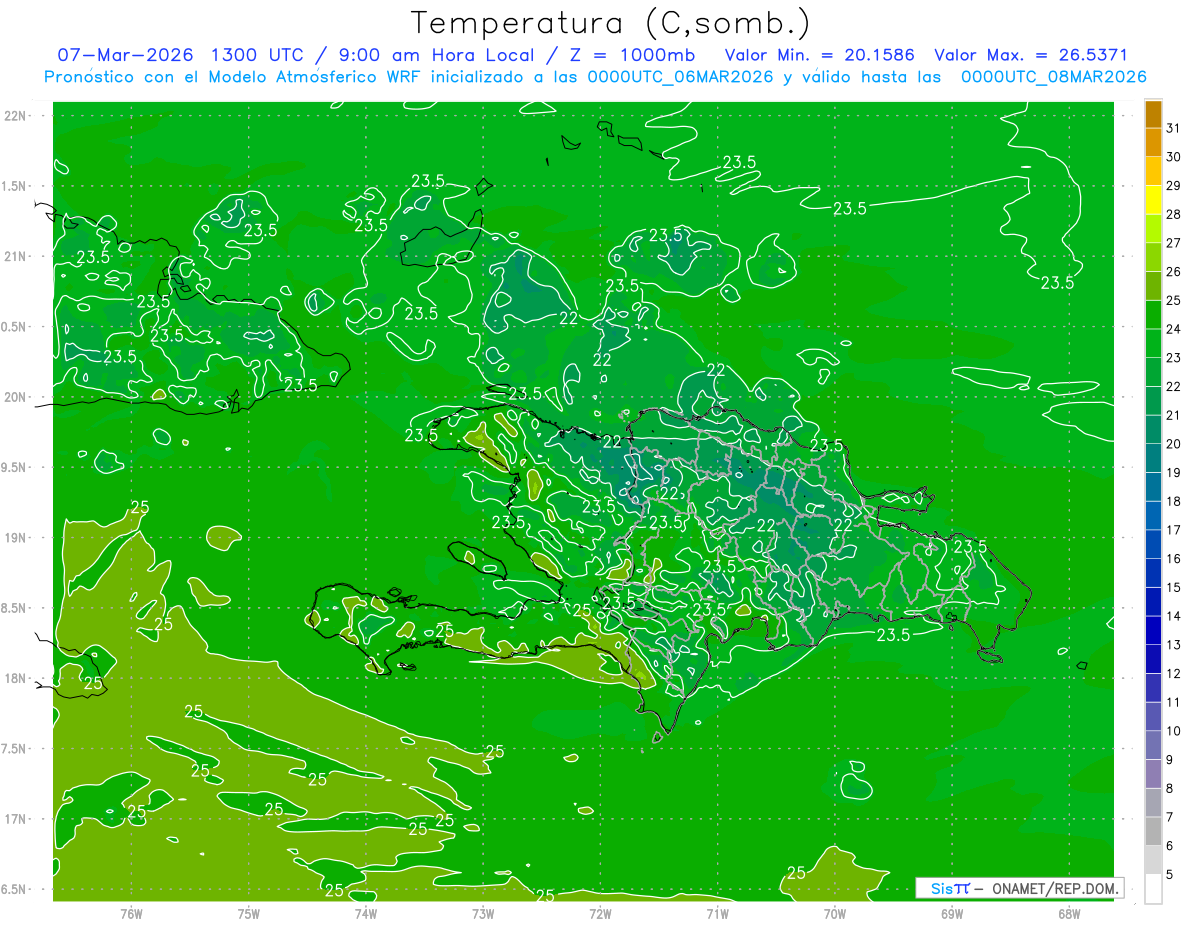1200x927 pixels.
Task: Click the light gray swatch between legend values 5 and 6
Action: [1153, 860]
